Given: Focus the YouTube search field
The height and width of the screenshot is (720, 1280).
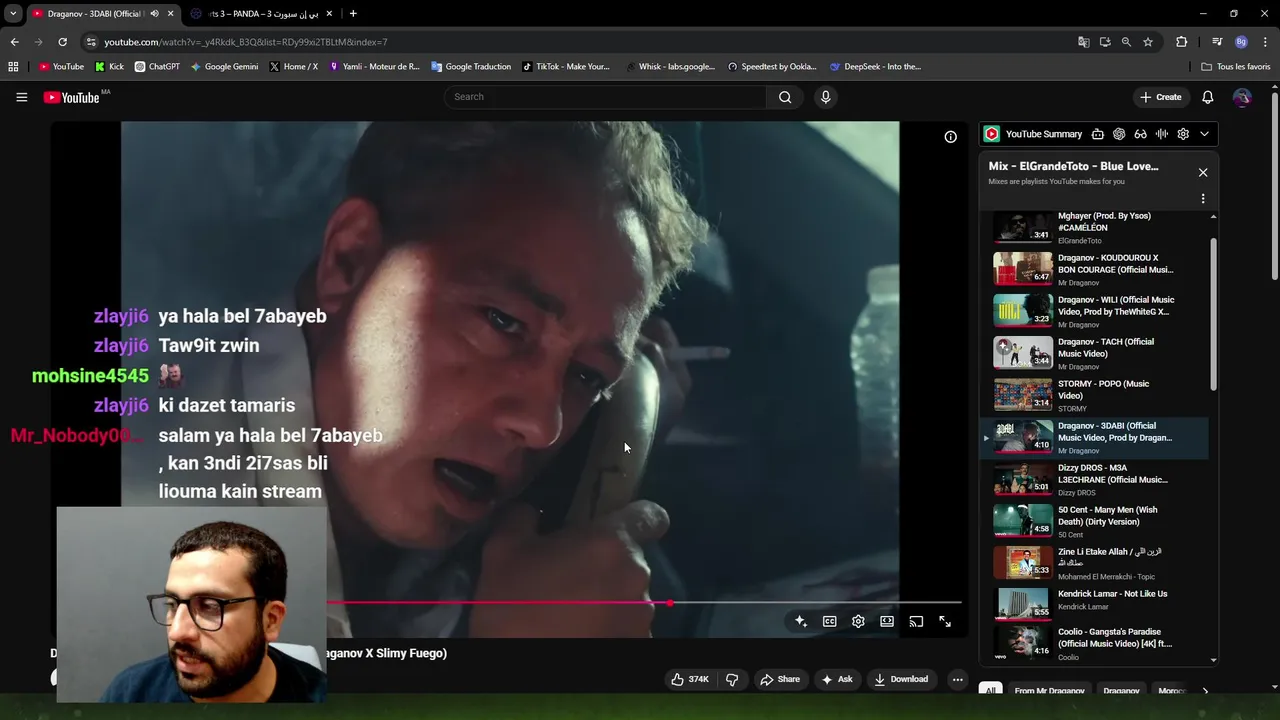Looking at the screenshot, I should [x=605, y=97].
